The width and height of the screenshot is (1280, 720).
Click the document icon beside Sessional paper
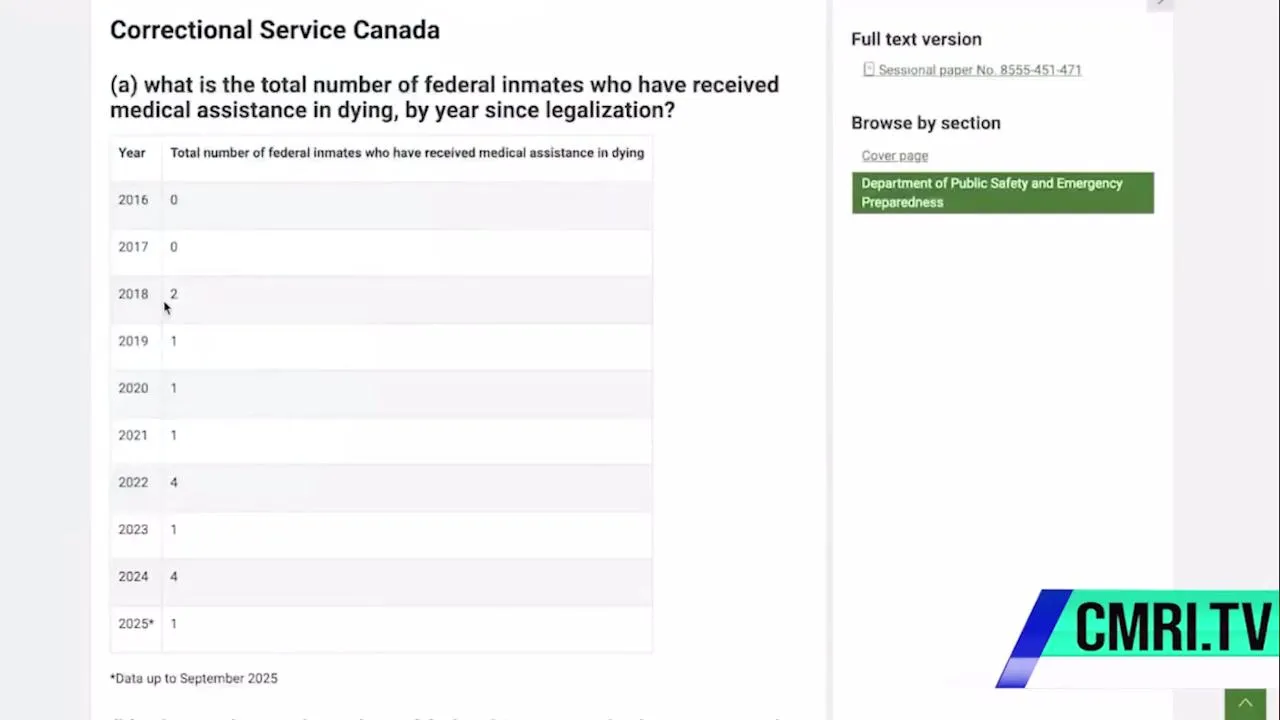[x=869, y=70]
